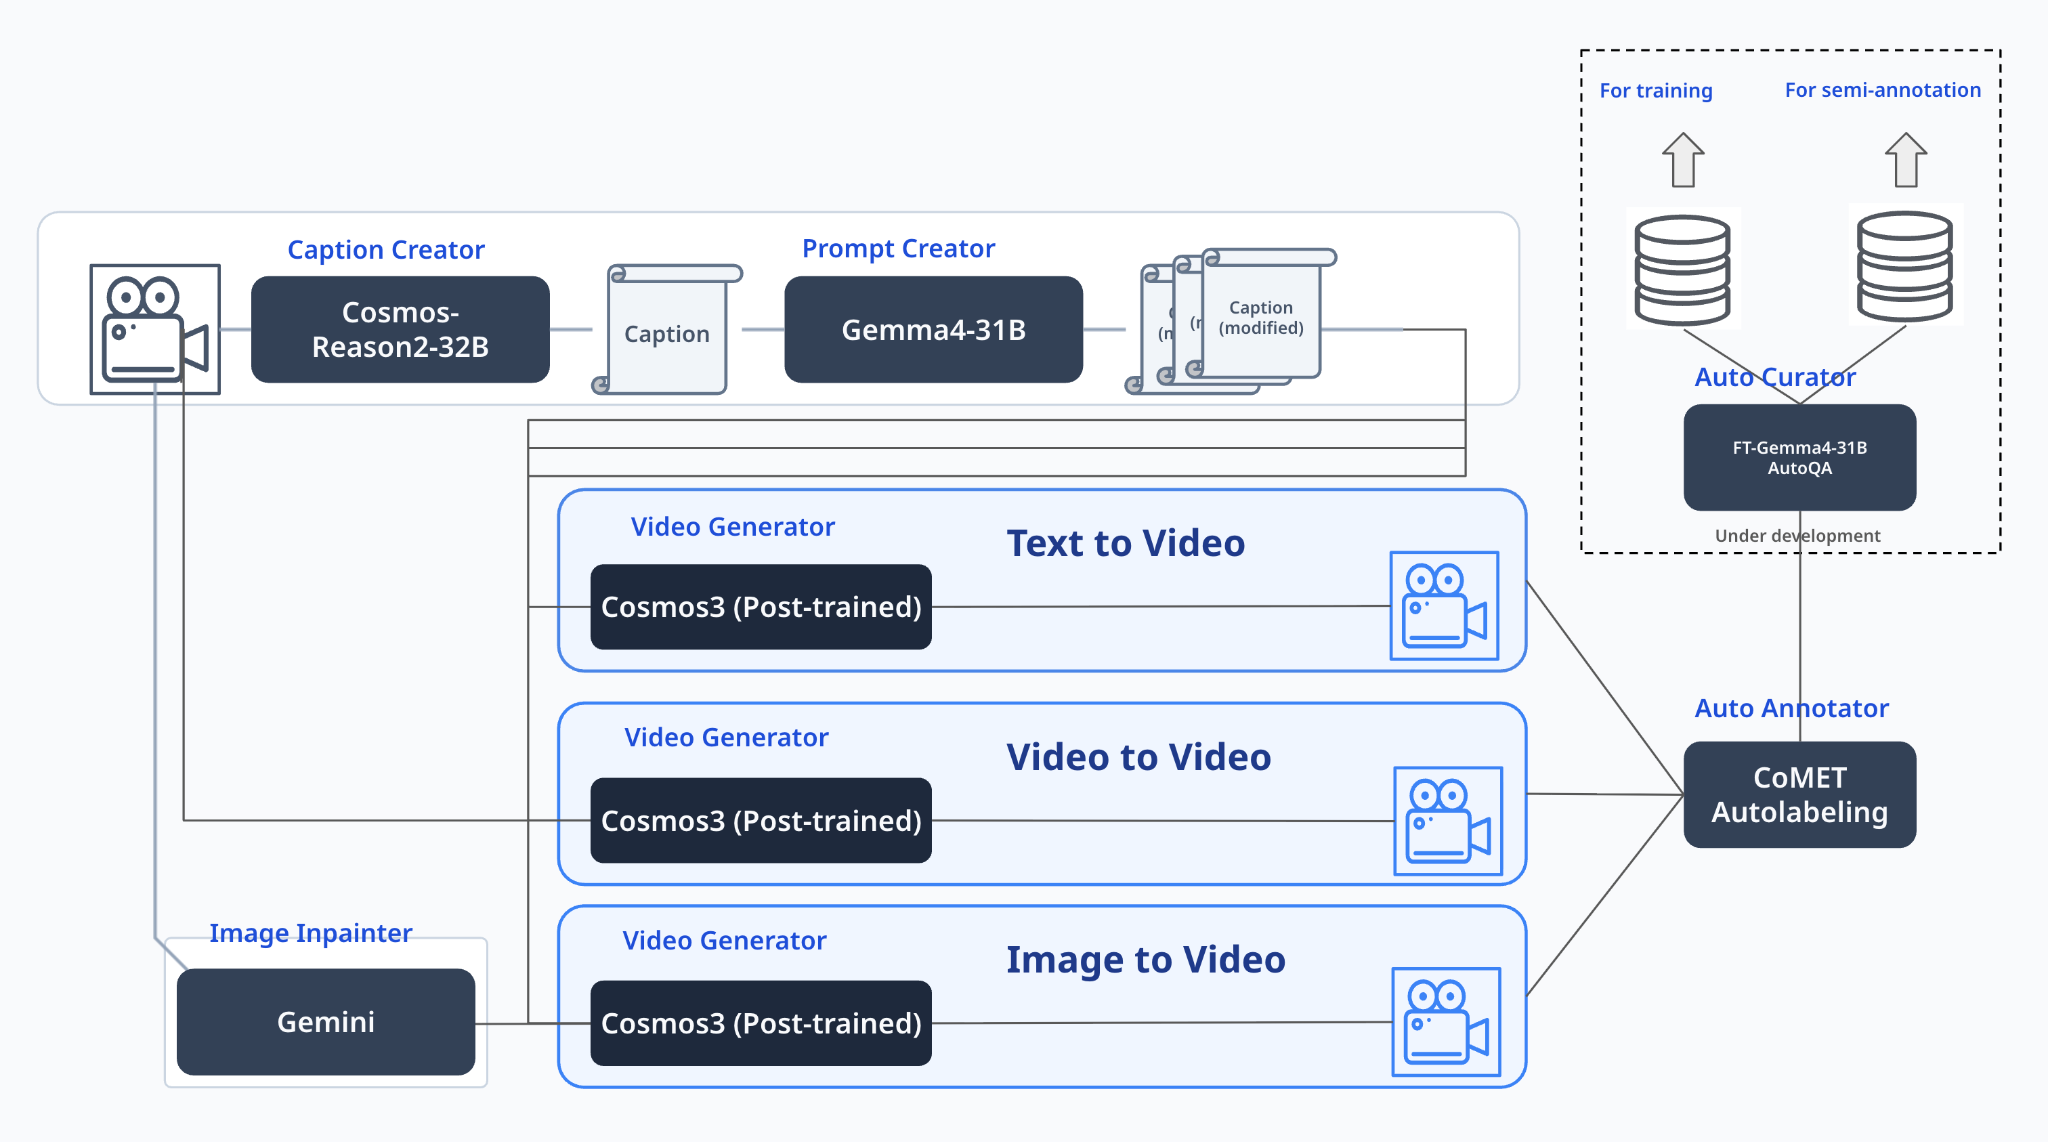2048x1142 pixels.
Task: Select the Cosmos-Reason2-32B block
Action: click(400, 329)
